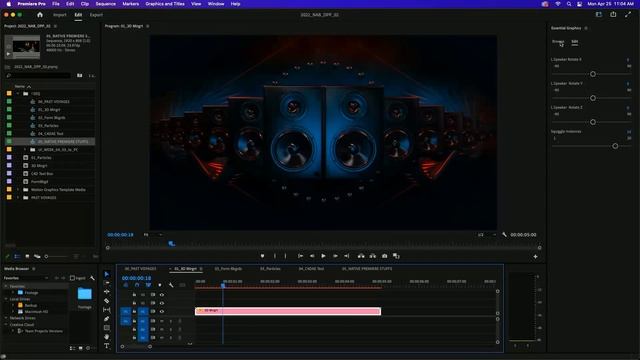This screenshot has height=360, width=640.
Task: Lock the top video track
Action: (134, 294)
